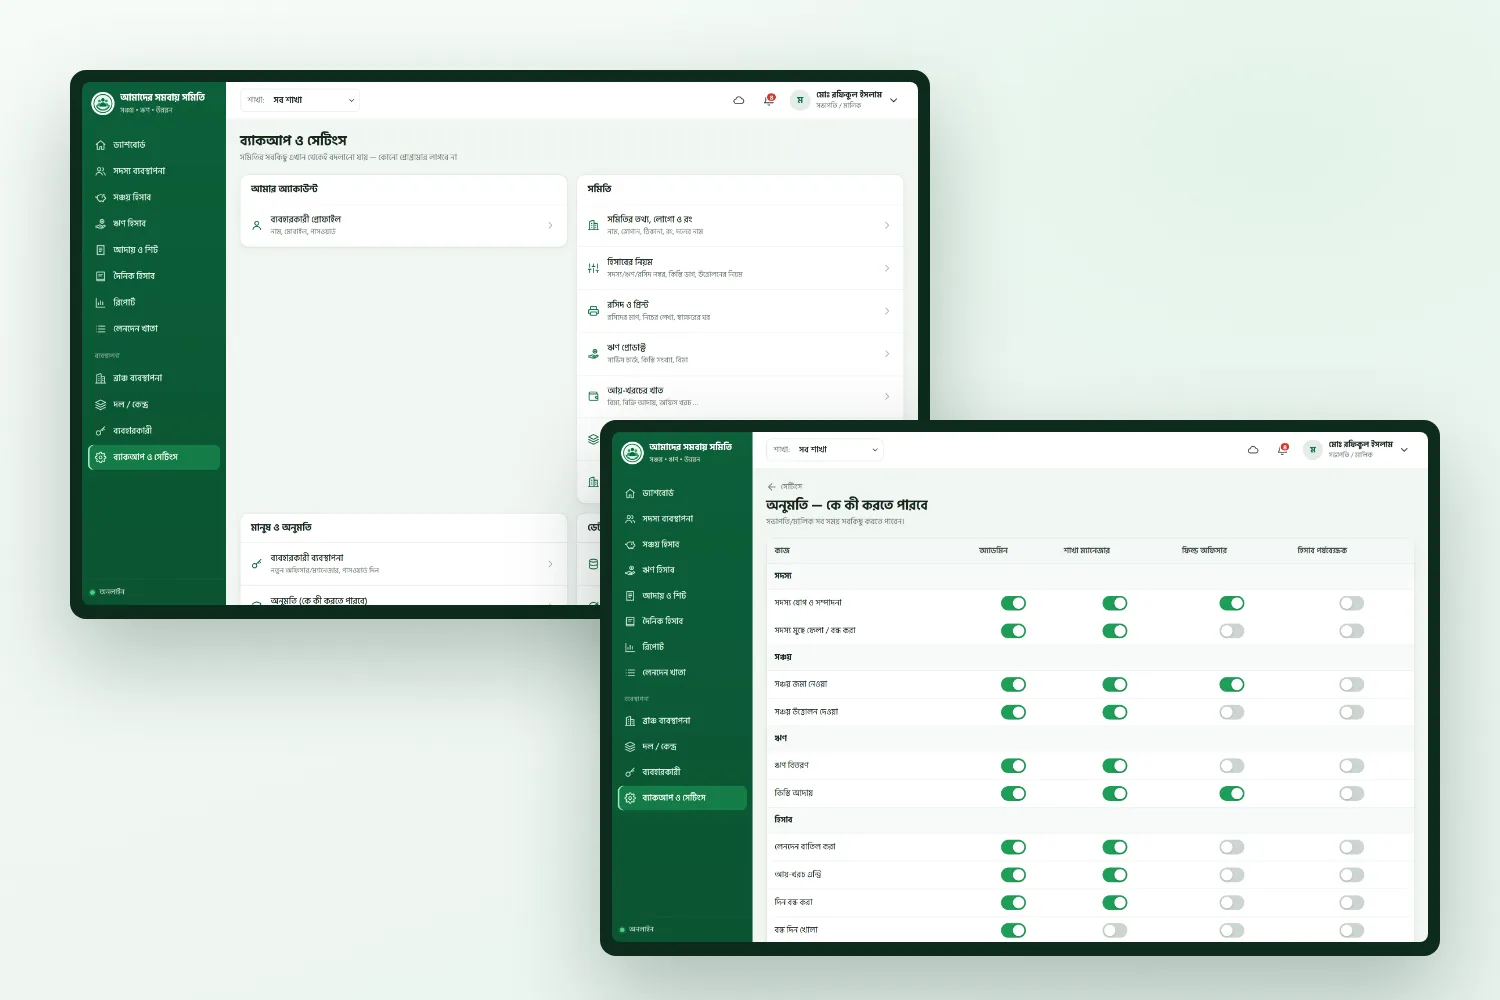The width and height of the screenshot is (1500, 1000).
Task: Enable ফিল্ড অফিসার switch for সঞ্চয় উত্তোলন দেওয়া
Action: pyautogui.click(x=1232, y=712)
